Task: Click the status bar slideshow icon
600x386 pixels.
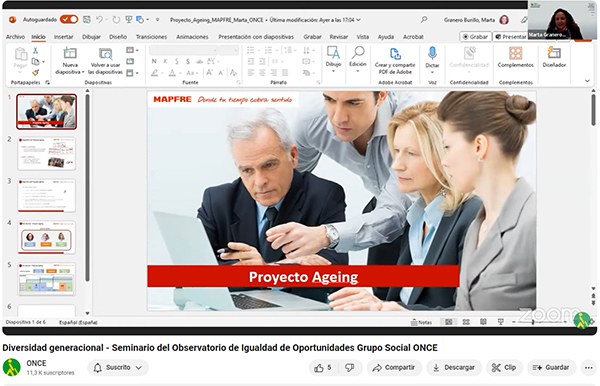Action: (x=501, y=322)
